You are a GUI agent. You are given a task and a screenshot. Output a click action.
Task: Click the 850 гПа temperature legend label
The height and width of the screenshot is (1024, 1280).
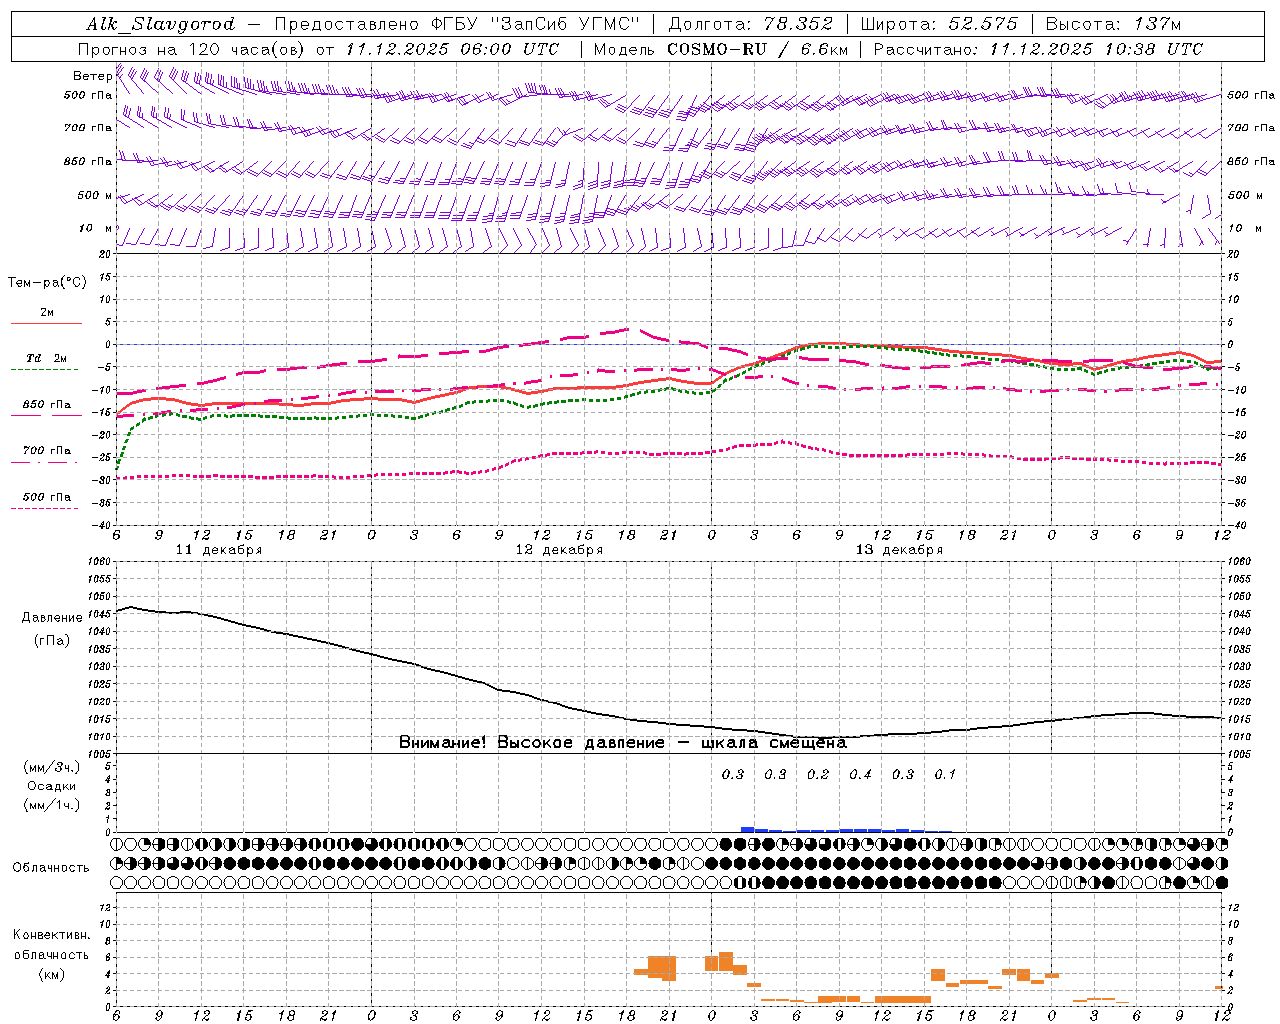click(x=47, y=405)
